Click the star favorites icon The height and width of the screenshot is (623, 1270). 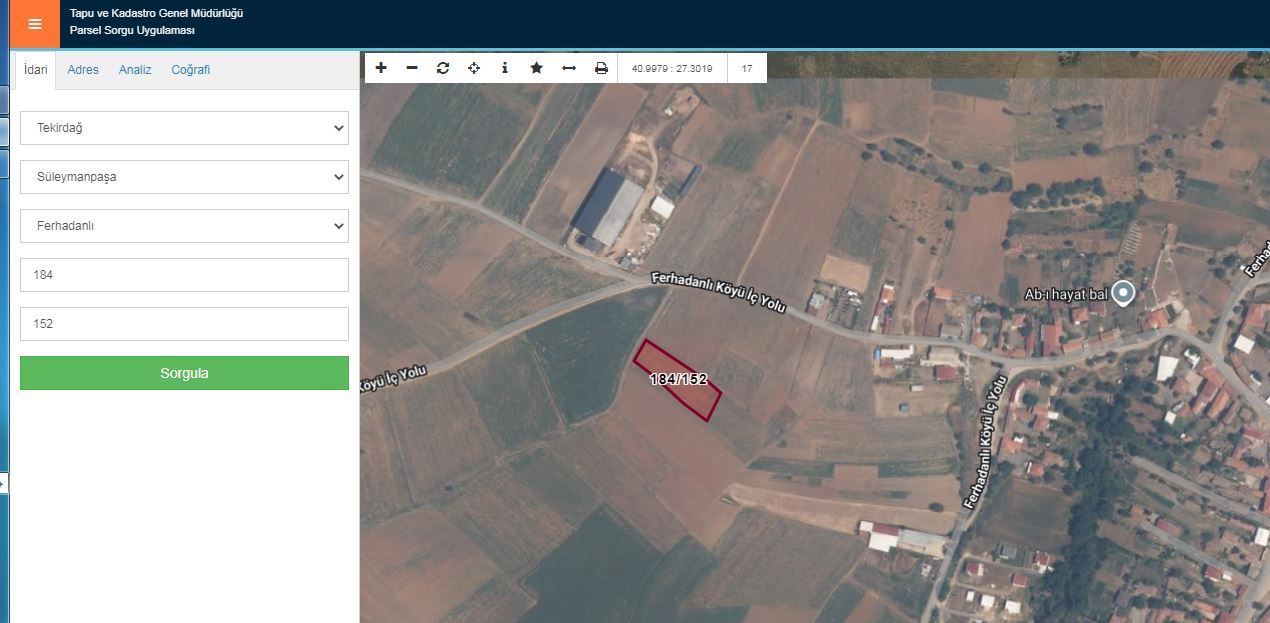(x=537, y=68)
